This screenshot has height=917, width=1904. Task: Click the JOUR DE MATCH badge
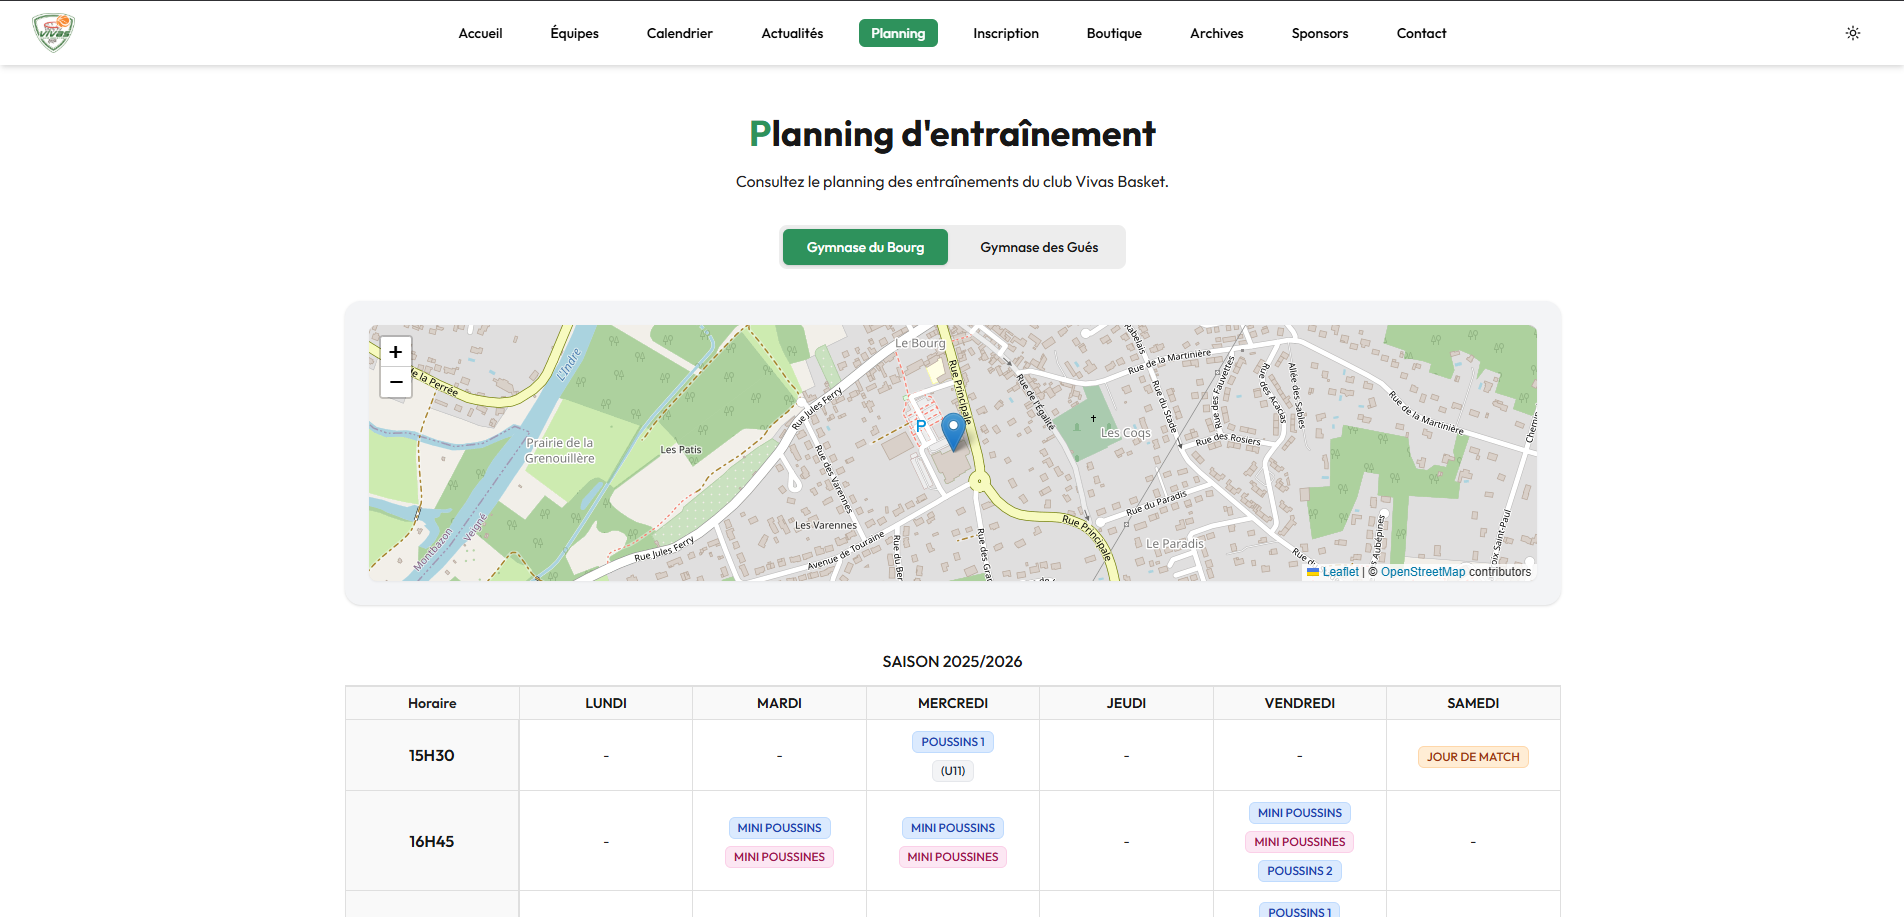click(x=1473, y=757)
